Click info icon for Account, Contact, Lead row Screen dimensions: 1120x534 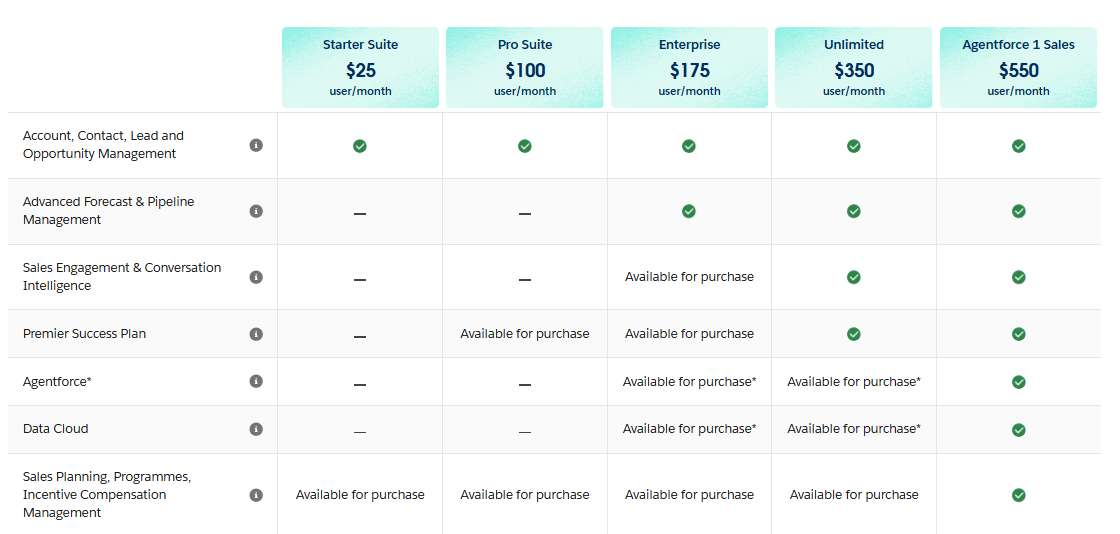coord(256,145)
